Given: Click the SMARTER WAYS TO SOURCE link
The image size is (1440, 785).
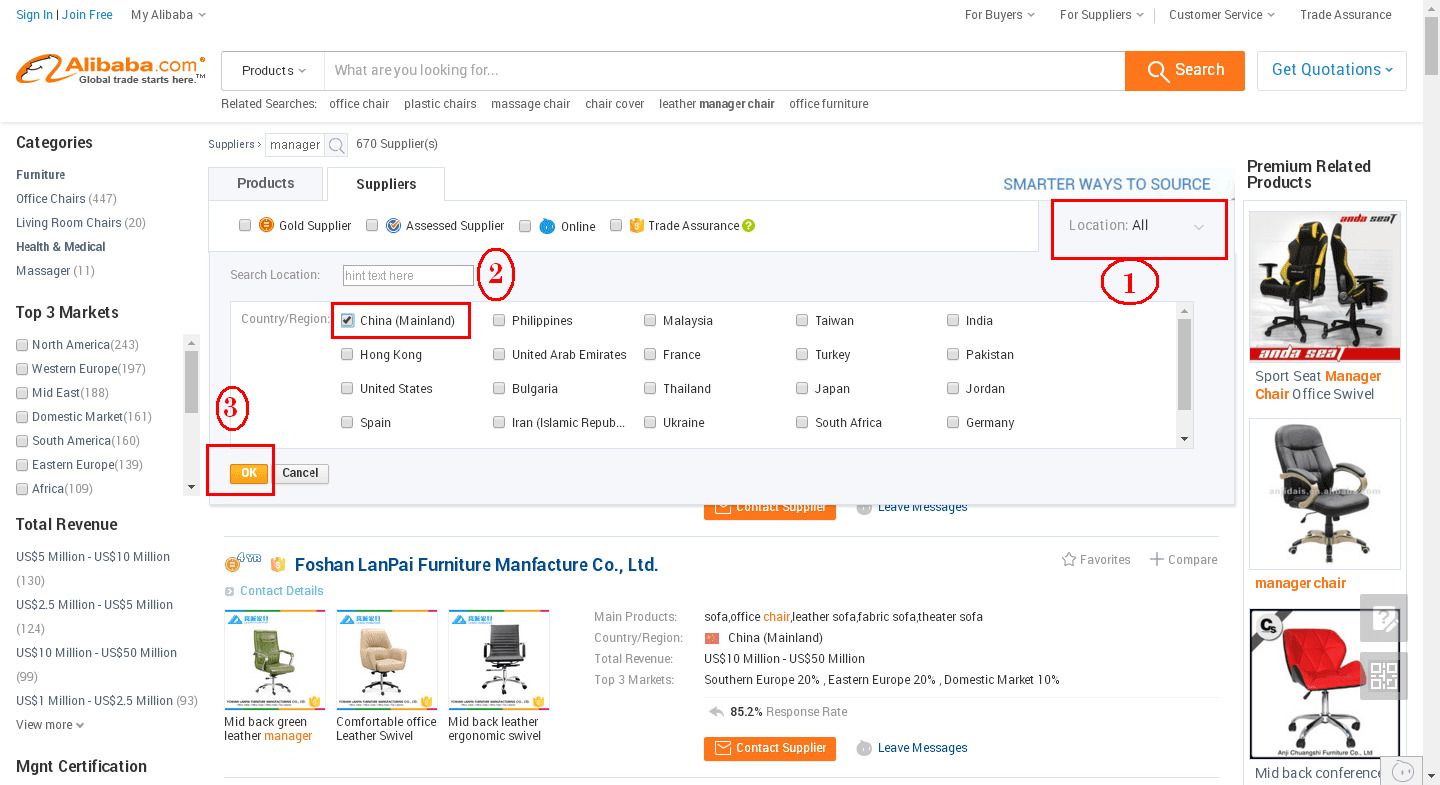Looking at the screenshot, I should [x=1107, y=184].
